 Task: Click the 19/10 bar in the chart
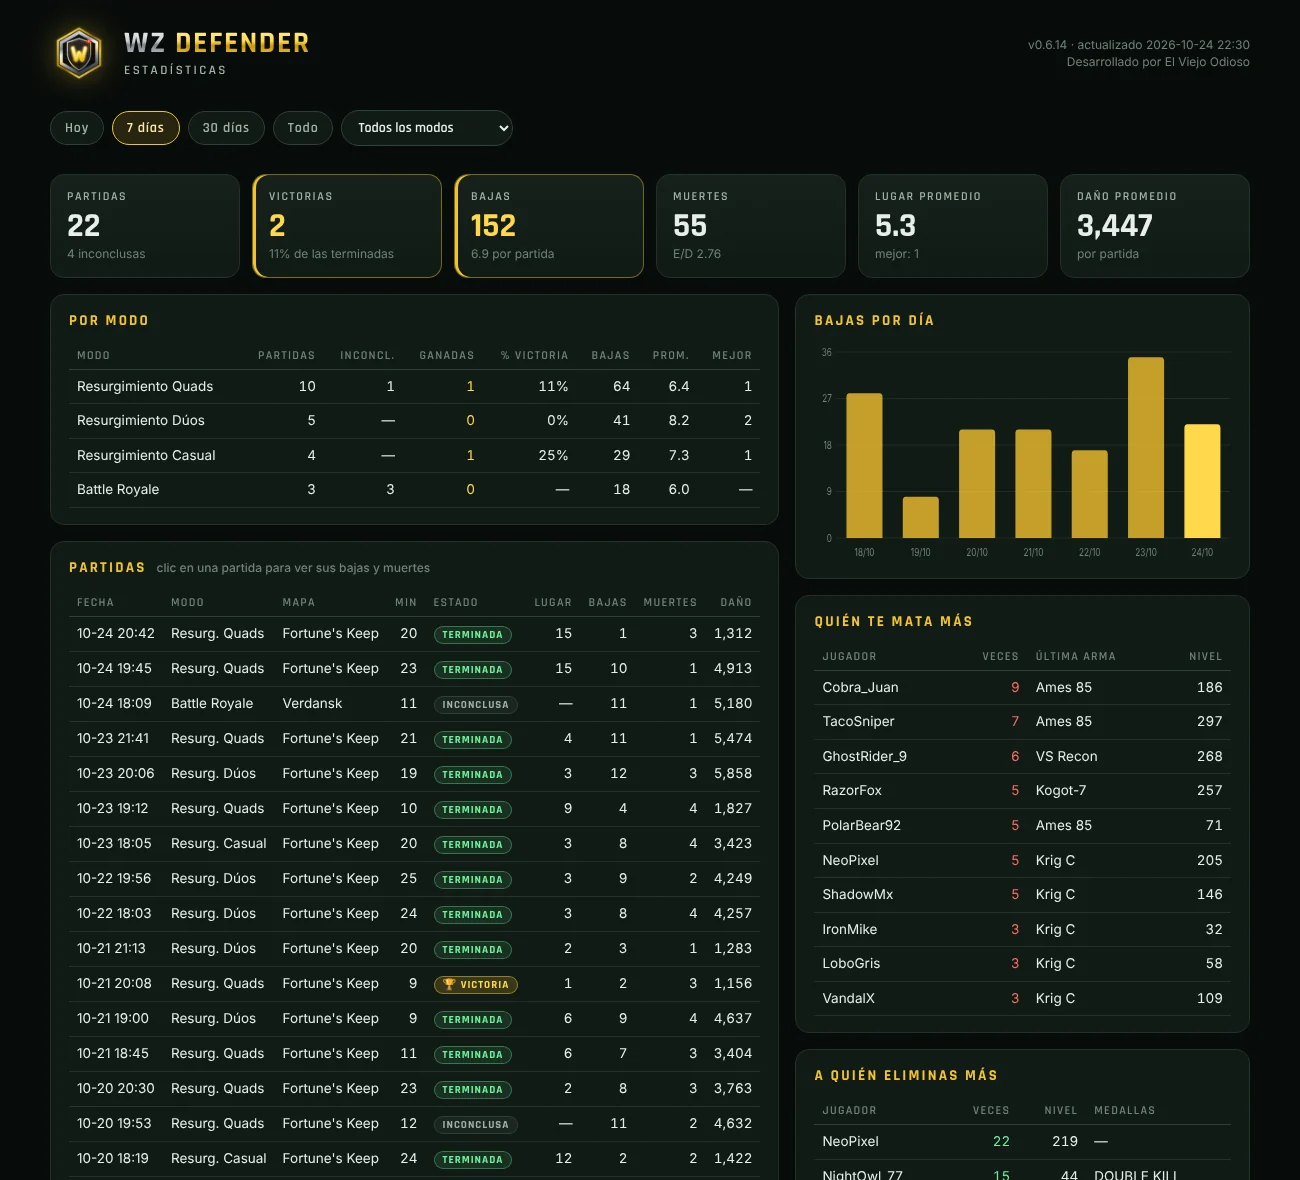coord(921,517)
